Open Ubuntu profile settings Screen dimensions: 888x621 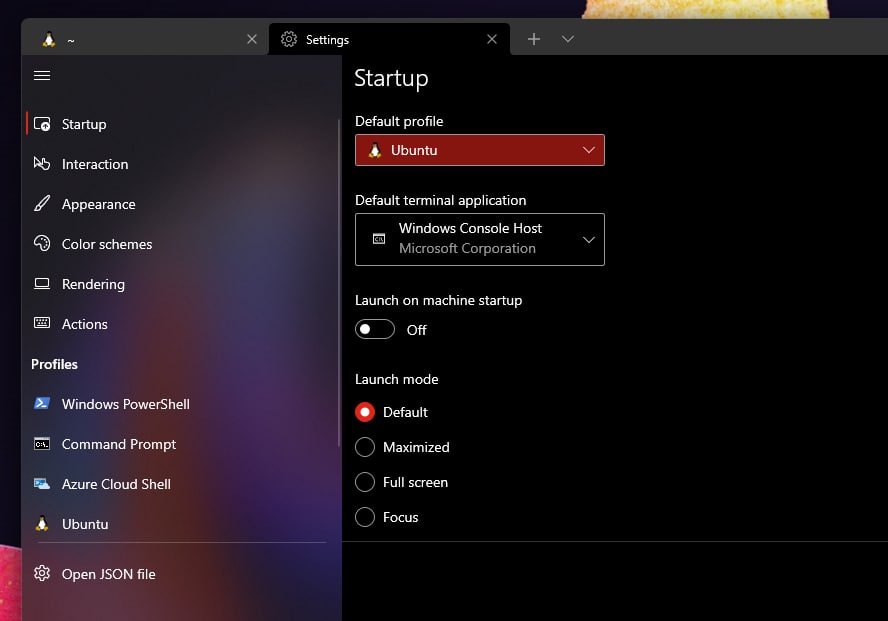(181, 524)
